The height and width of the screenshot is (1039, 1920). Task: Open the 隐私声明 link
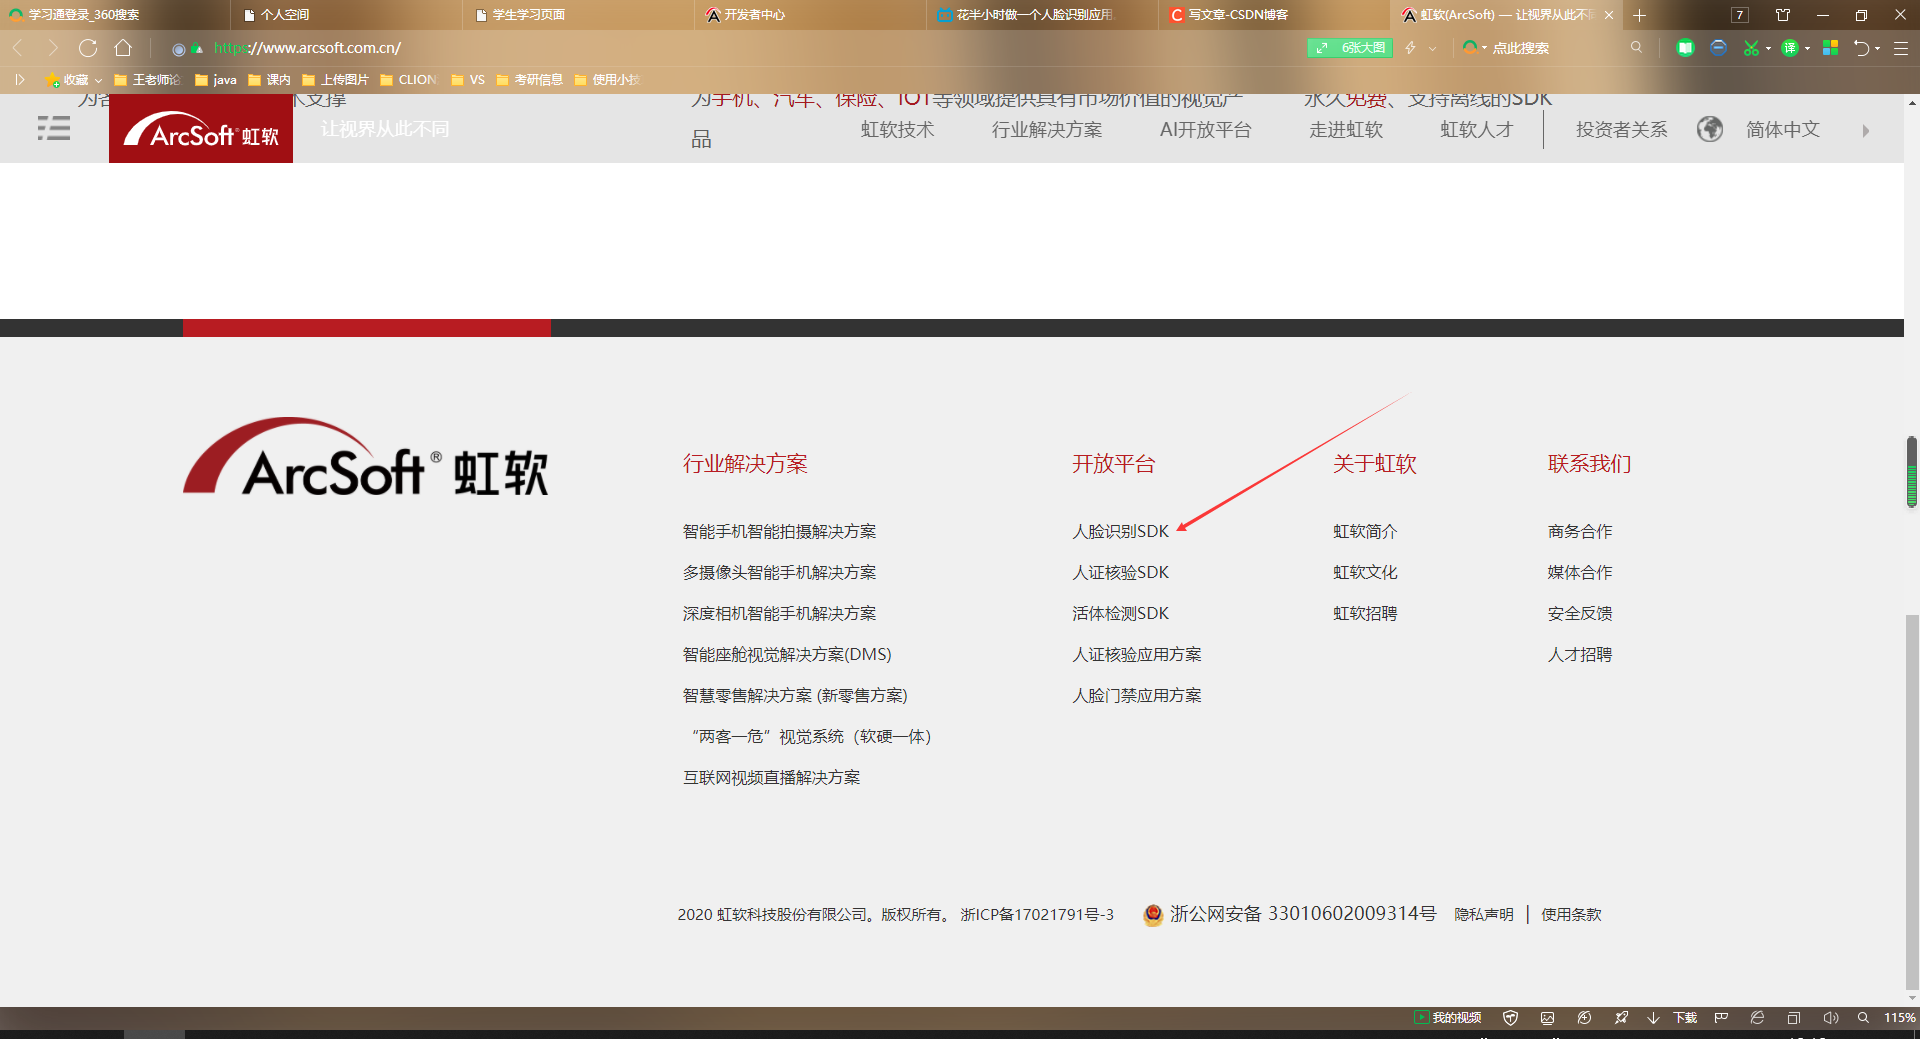pos(1483,914)
